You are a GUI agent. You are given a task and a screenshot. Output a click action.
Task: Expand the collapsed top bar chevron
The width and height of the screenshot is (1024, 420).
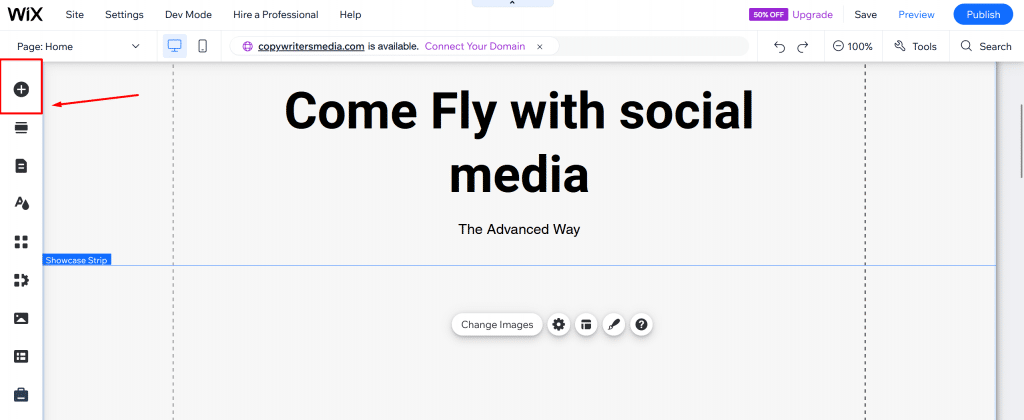click(512, 4)
